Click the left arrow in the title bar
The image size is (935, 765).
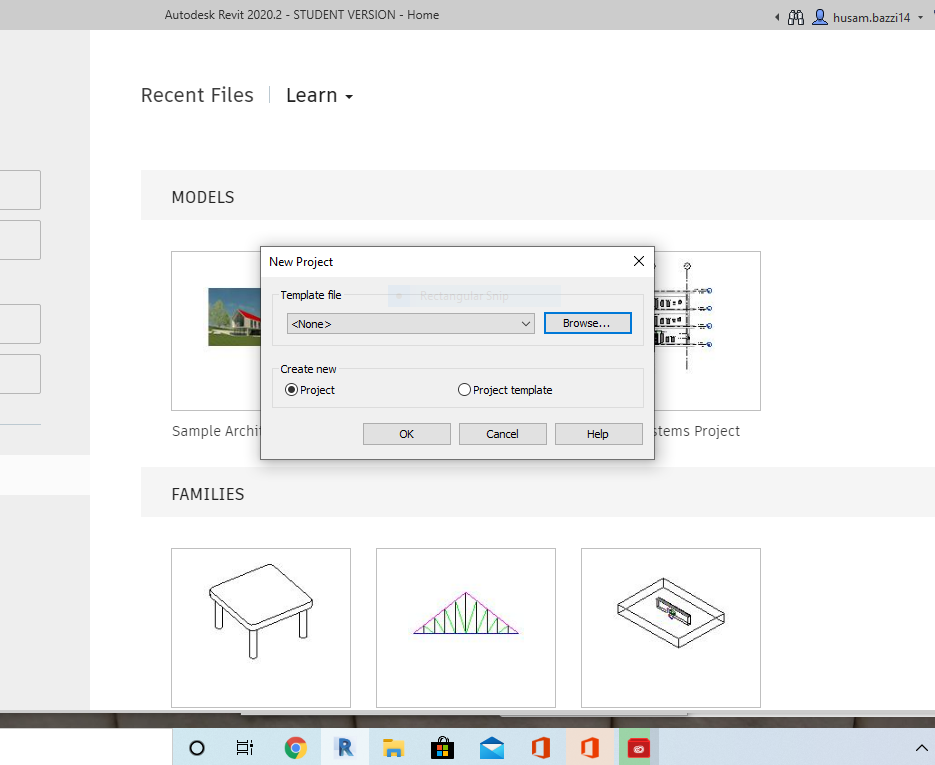click(x=777, y=17)
